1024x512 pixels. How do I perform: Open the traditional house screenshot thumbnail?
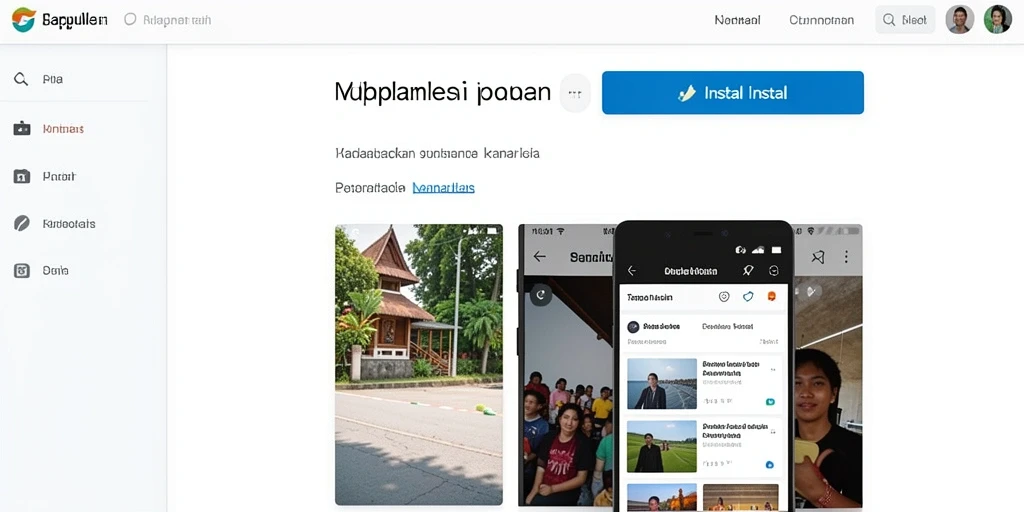pyautogui.click(x=419, y=364)
